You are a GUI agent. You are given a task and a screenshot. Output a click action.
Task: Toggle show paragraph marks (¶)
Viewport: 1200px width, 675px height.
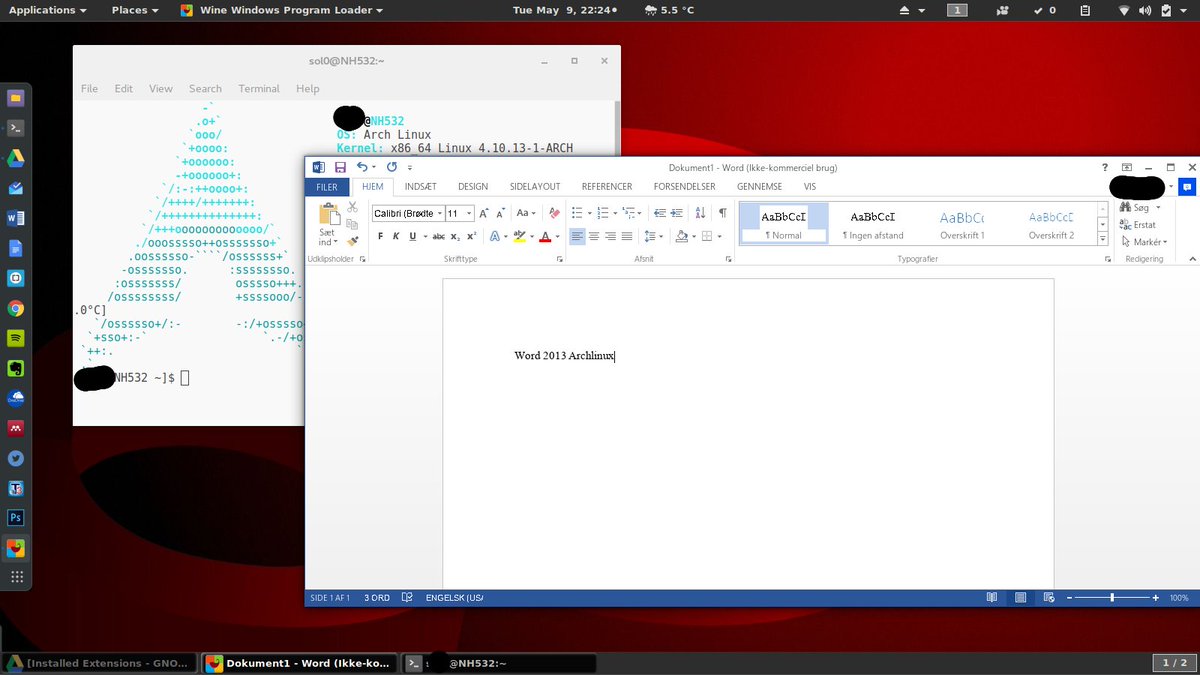[722, 213]
